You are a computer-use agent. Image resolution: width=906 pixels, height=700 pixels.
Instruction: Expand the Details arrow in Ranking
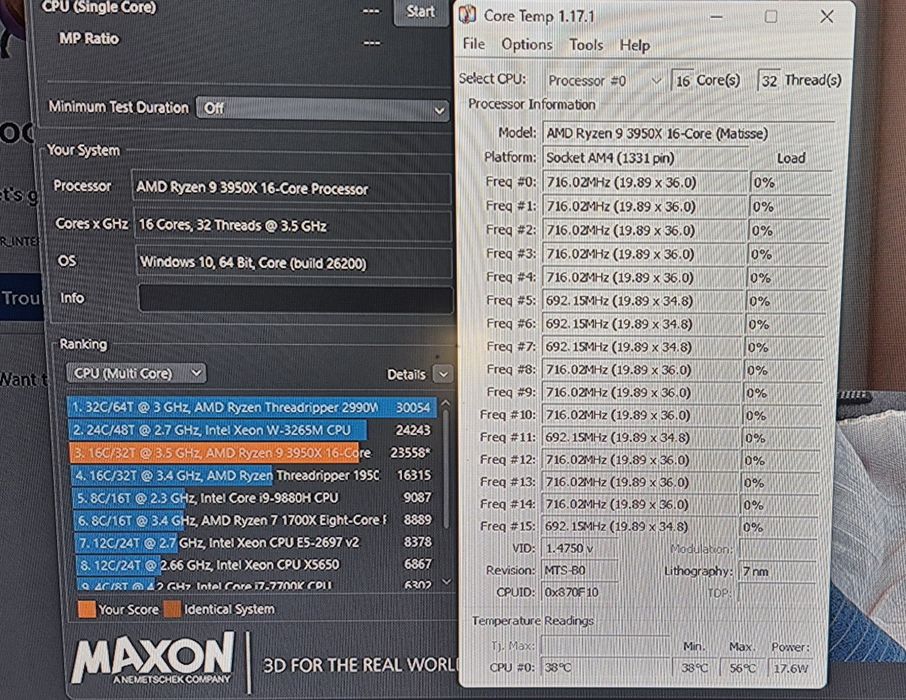pos(443,375)
